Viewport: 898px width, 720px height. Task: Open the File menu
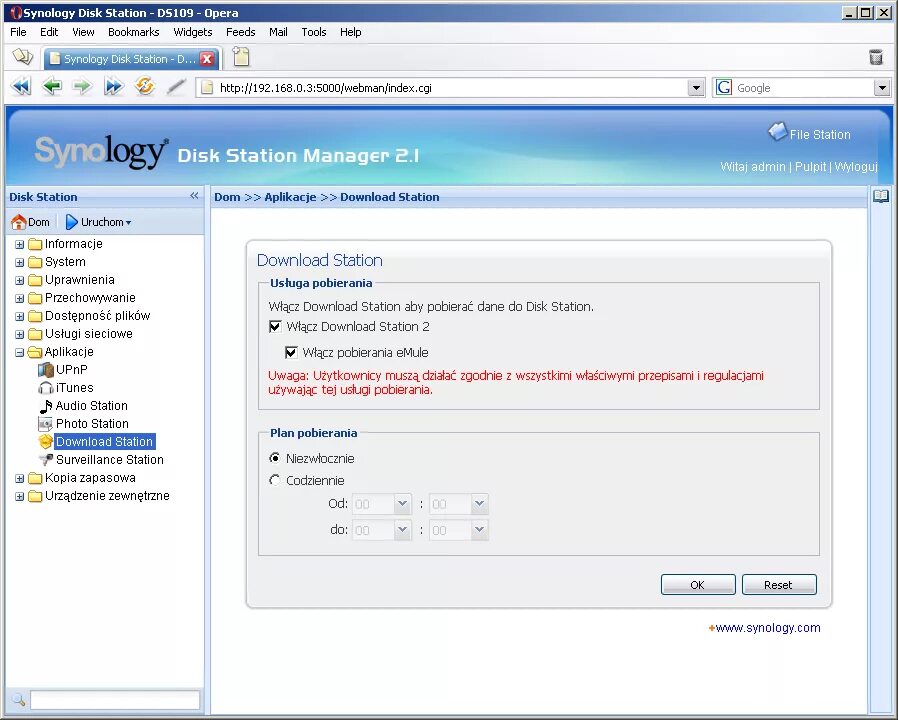(x=18, y=32)
